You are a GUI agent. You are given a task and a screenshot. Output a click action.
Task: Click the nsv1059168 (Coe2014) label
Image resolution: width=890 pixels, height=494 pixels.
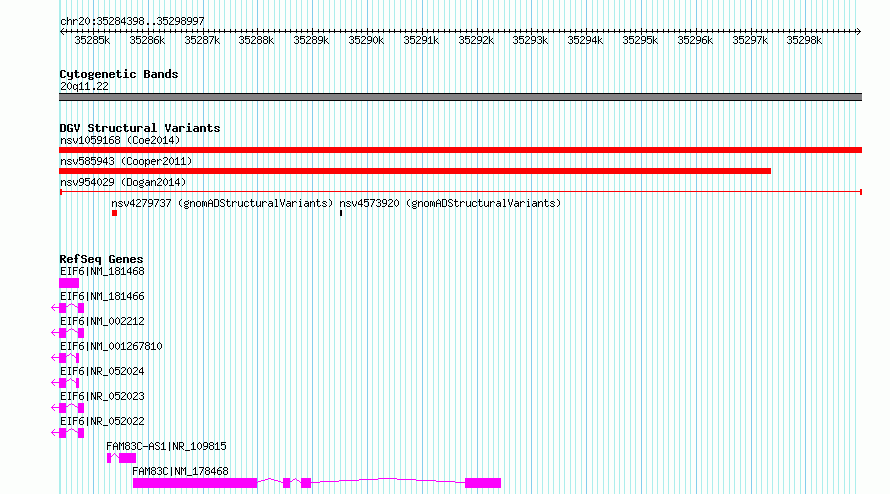[120, 140]
